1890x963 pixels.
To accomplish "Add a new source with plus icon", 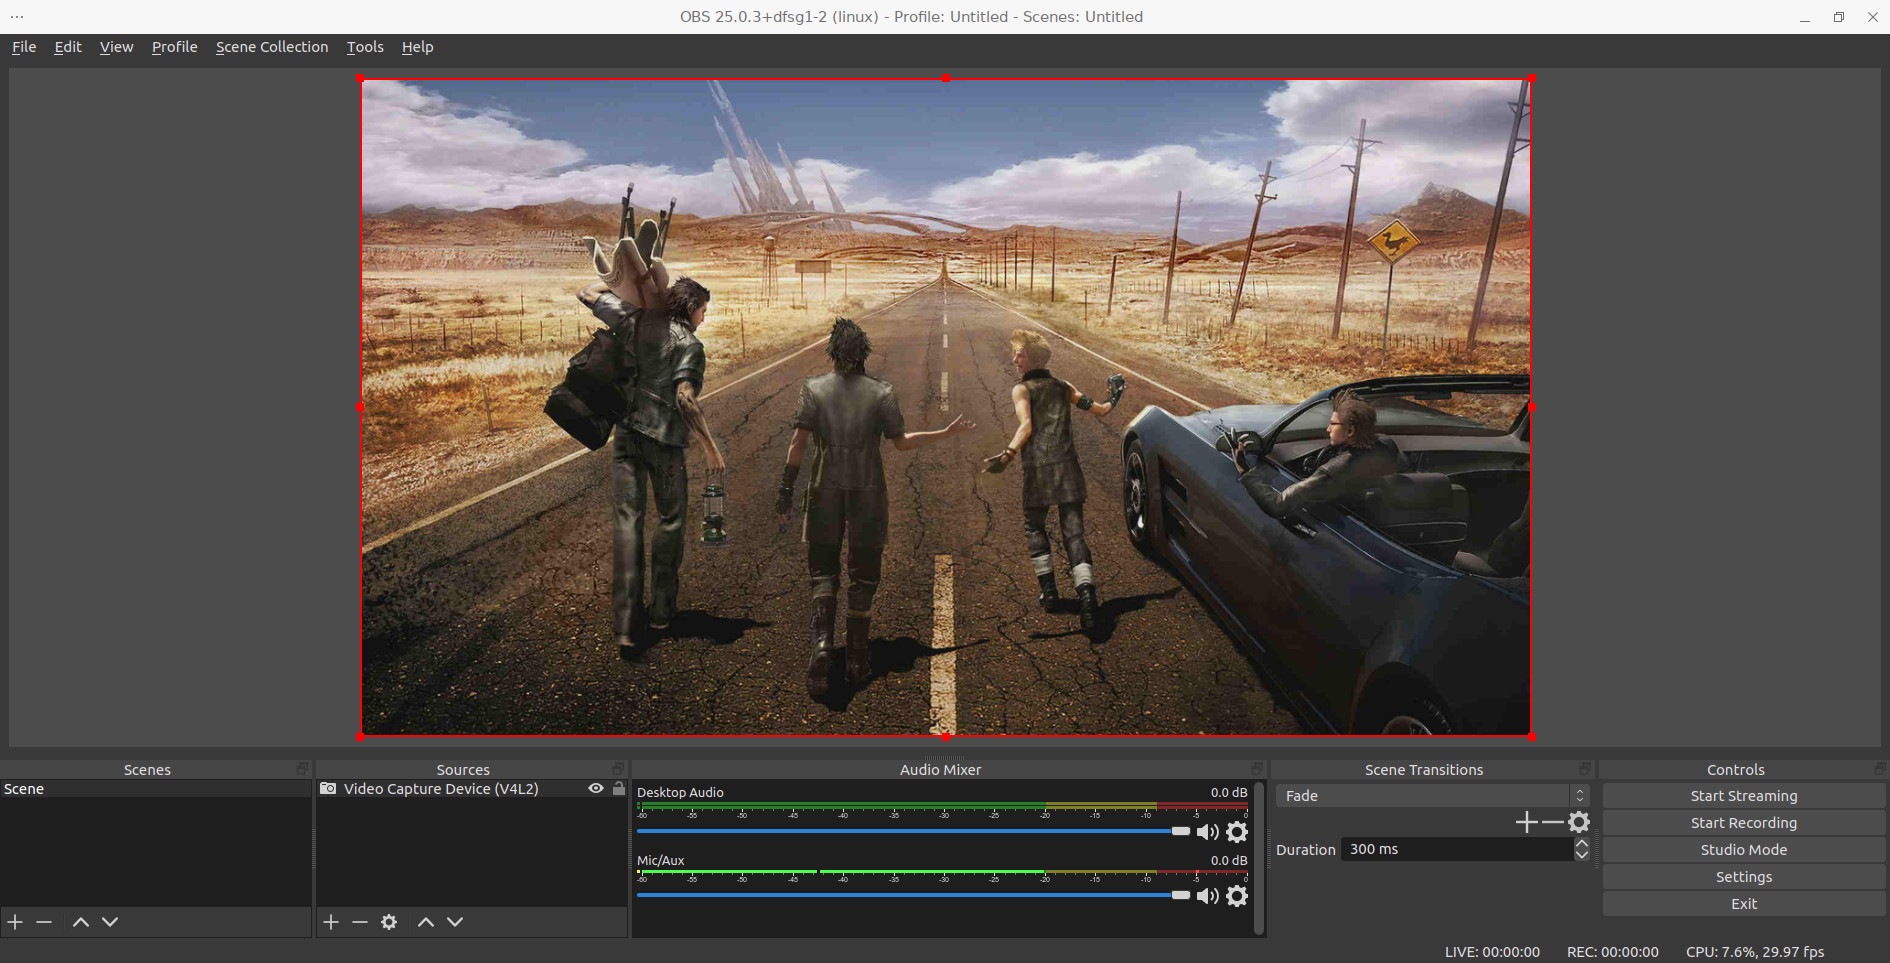I will pos(331,922).
